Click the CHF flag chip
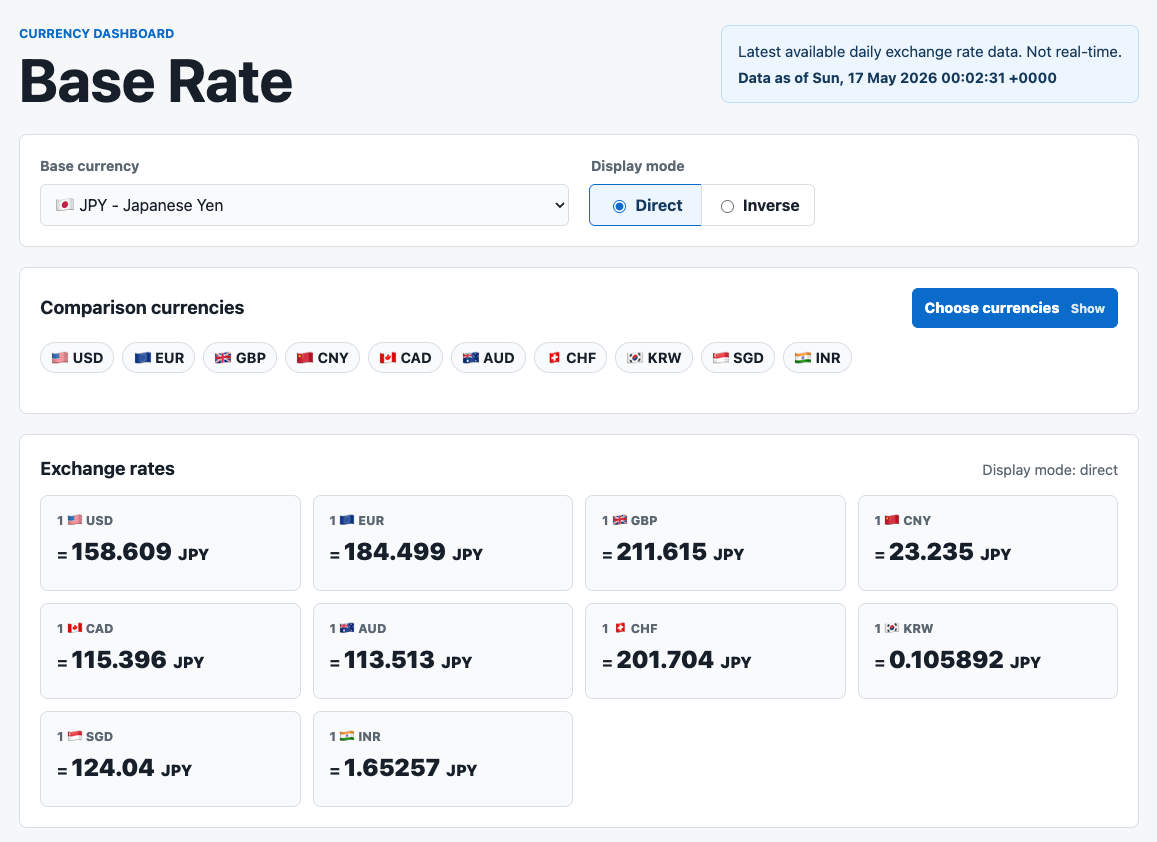Viewport: 1157px width, 842px height. [571, 358]
